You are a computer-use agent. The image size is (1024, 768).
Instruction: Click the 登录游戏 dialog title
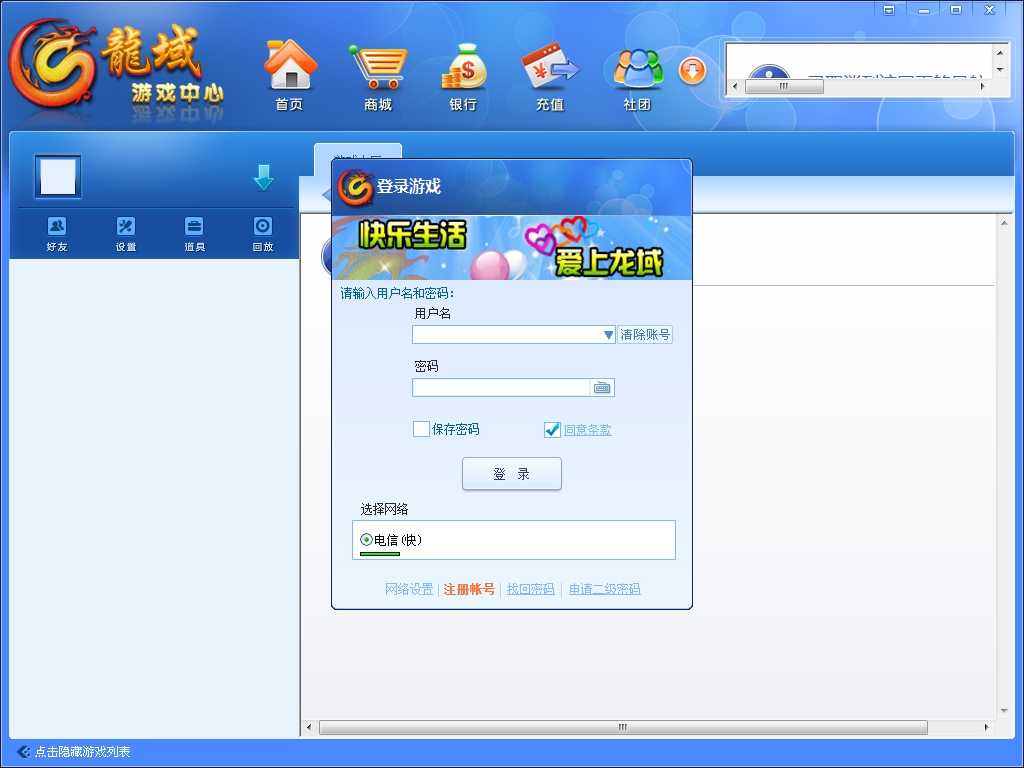click(x=408, y=187)
